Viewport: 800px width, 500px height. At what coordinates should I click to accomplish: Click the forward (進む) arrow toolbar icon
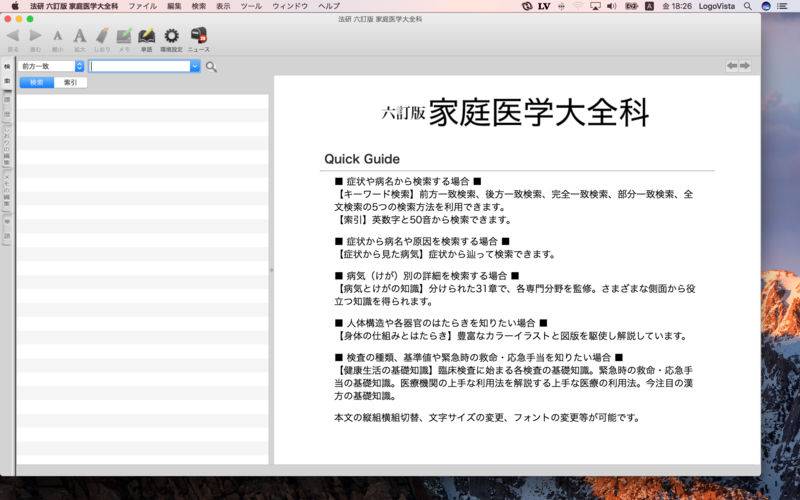coord(35,36)
